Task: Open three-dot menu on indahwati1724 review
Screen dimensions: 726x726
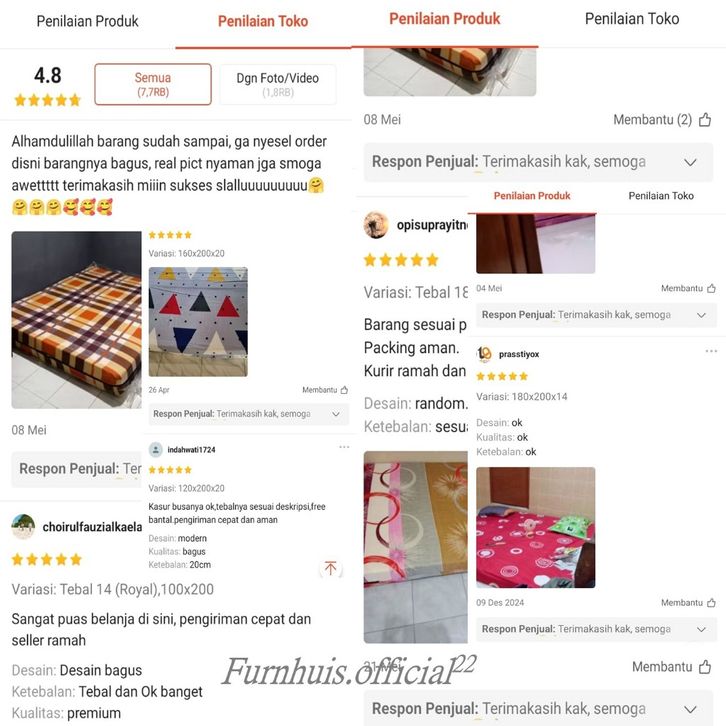Action: (x=344, y=447)
